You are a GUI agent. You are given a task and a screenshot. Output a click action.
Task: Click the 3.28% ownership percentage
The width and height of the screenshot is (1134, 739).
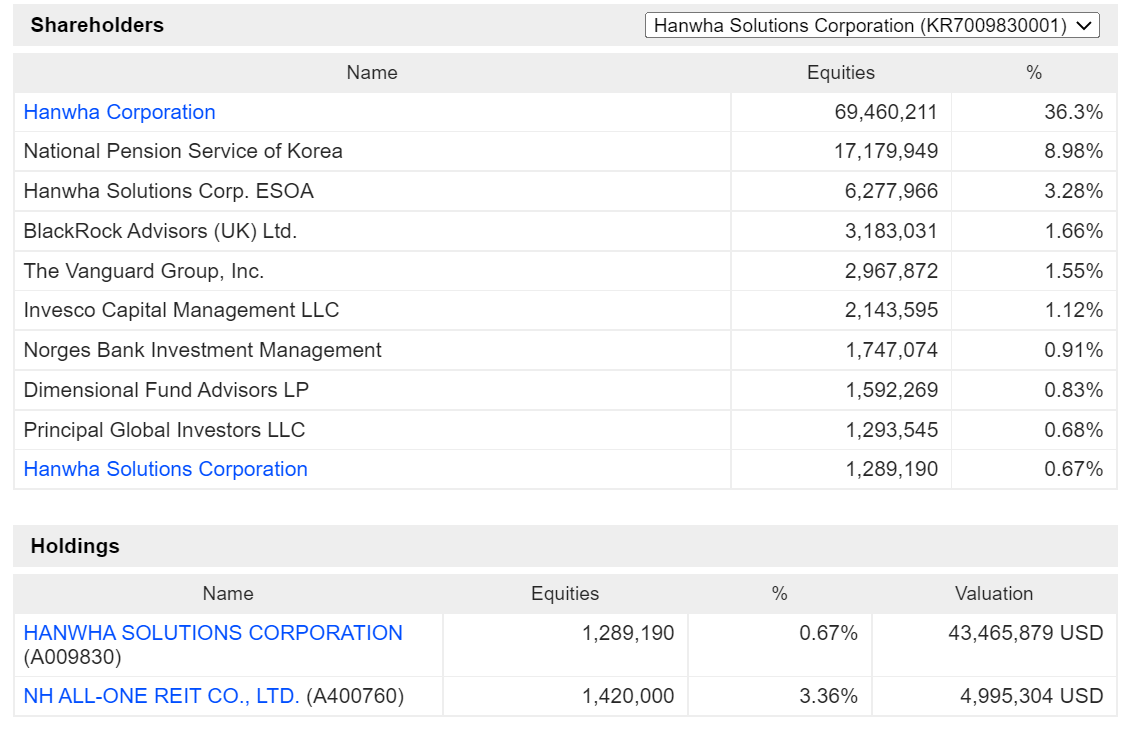[1073, 191]
